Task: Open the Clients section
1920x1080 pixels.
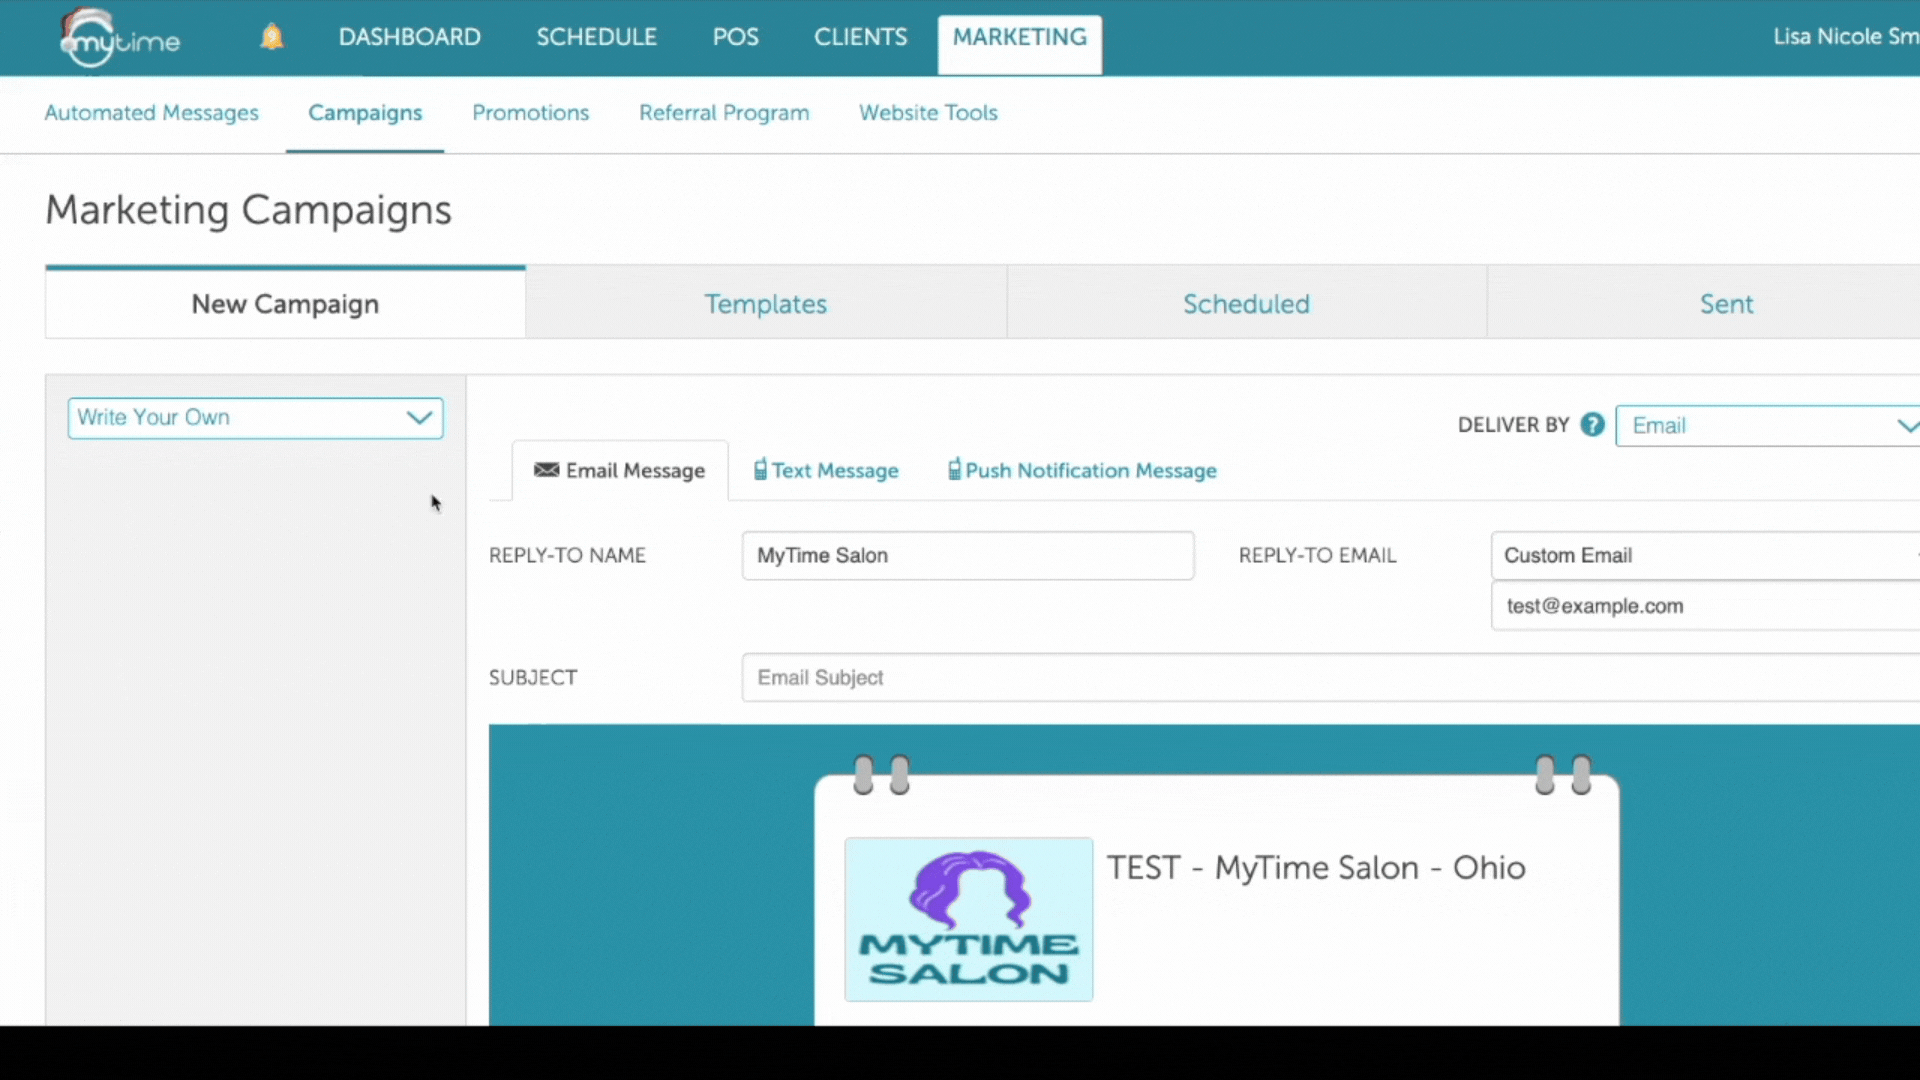Action: [x=860, y=37]
